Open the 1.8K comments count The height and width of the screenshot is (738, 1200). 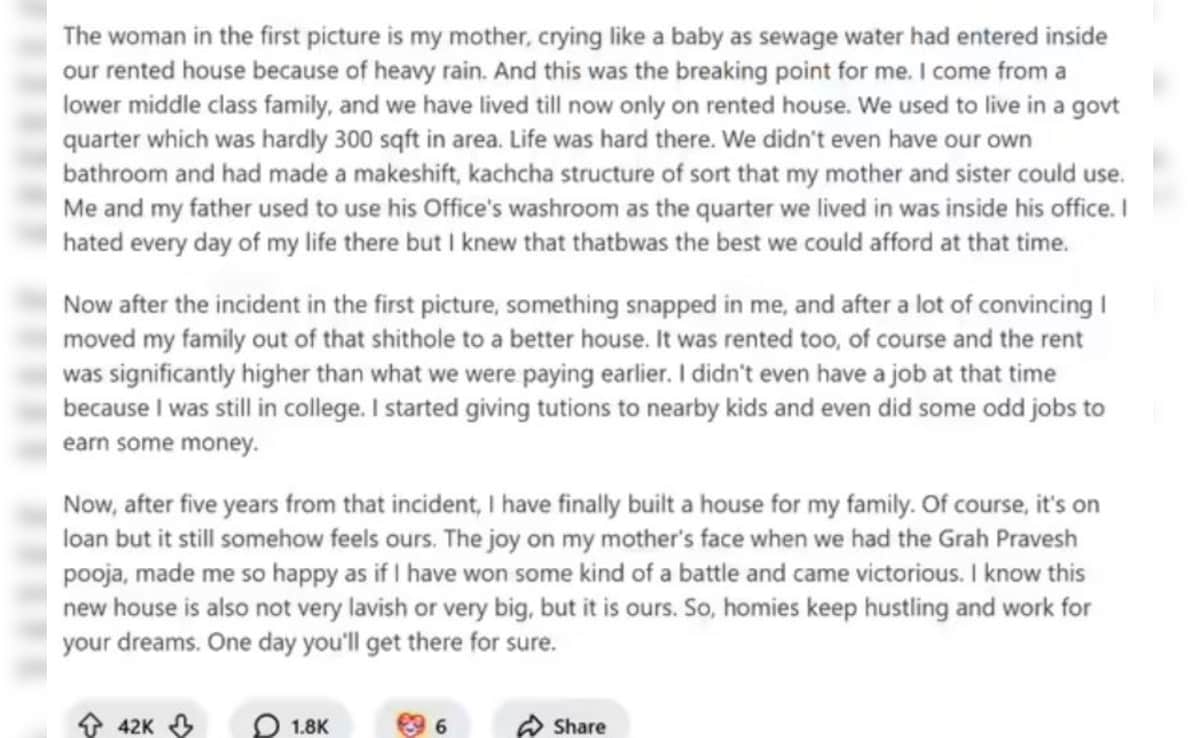(309, 726)
